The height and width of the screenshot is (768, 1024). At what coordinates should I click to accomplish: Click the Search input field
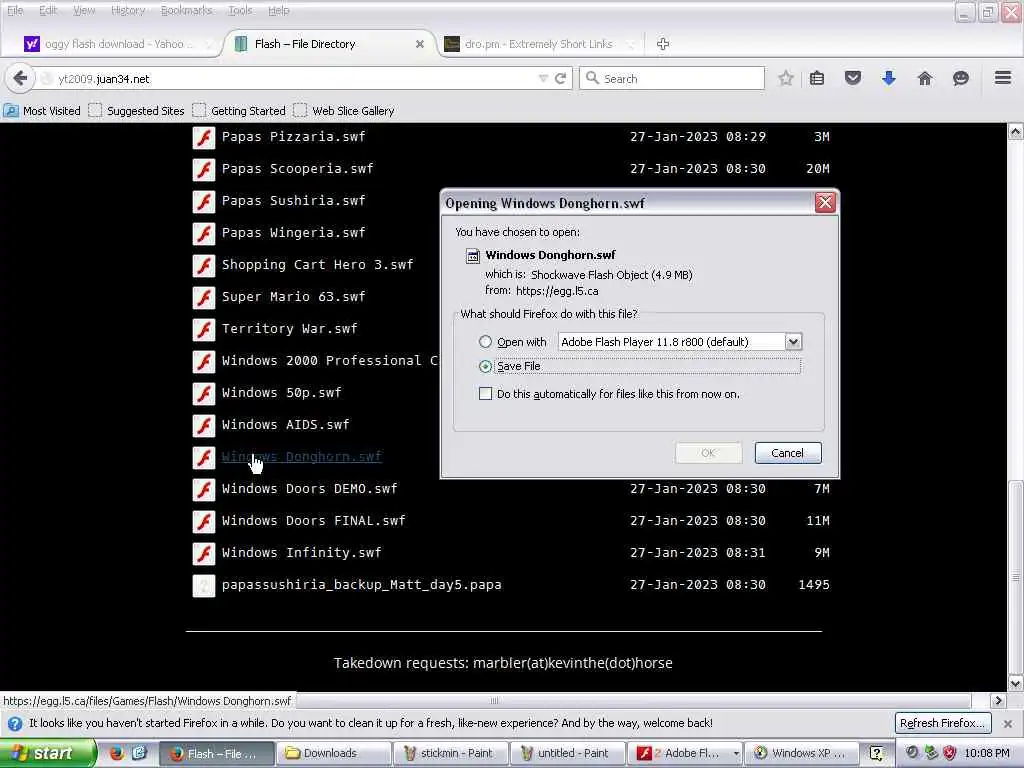(673, 78)
